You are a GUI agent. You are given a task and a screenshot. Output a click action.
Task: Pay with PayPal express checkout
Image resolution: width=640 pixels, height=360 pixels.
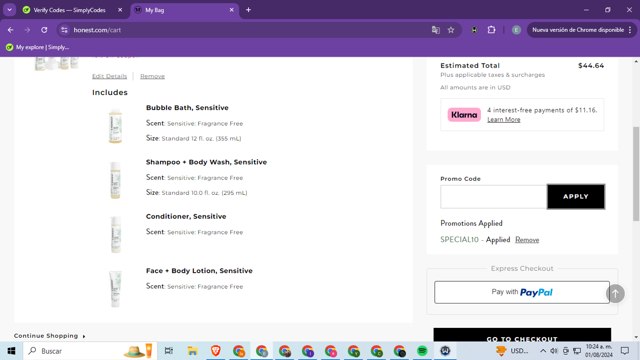click(522, 292)
